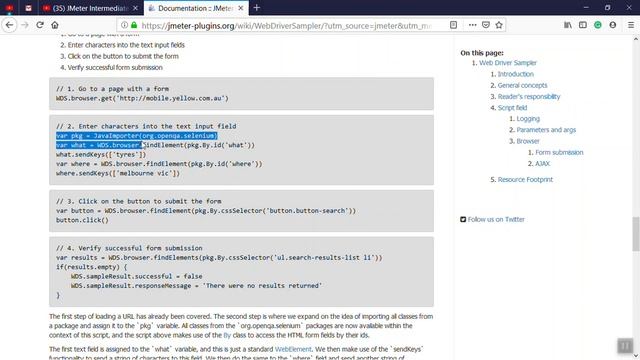Jump to Browser subsection
Viewport: 640px width, 360px height.
point(528,141)
